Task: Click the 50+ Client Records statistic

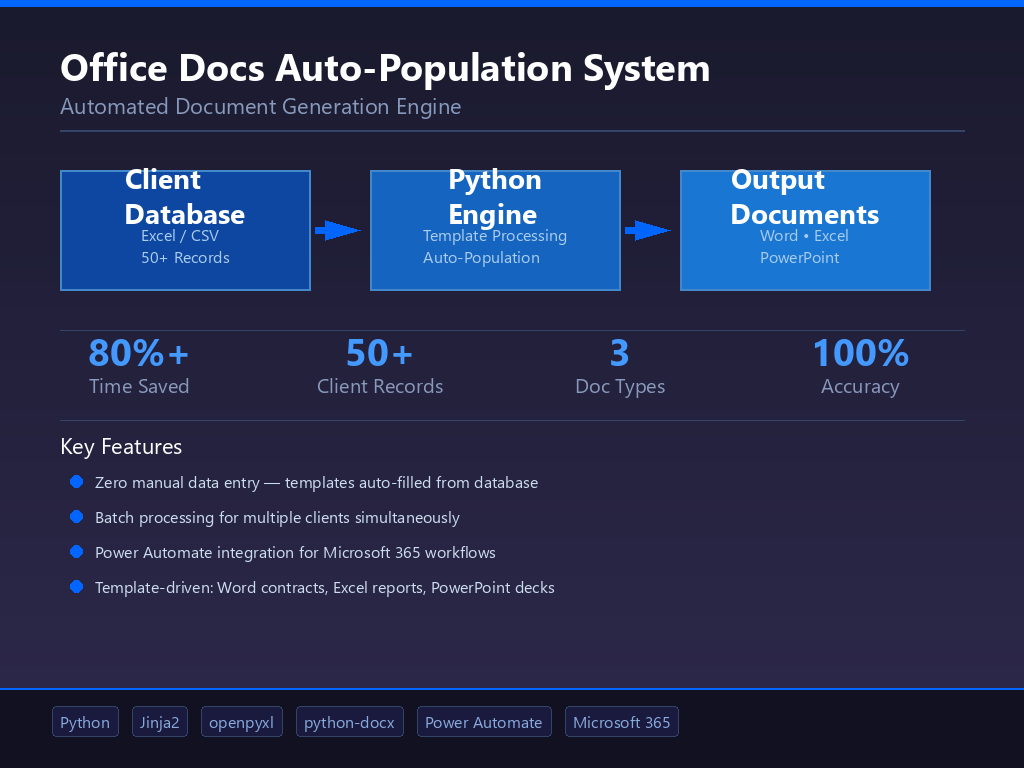Action: coord(380,366)
